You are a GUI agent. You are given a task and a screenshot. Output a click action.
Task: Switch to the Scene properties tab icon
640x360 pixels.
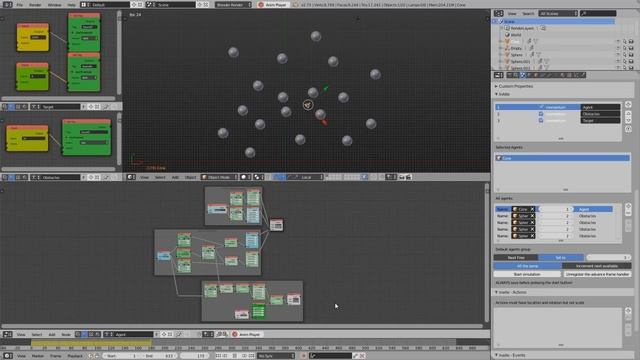tap(523, 75)
